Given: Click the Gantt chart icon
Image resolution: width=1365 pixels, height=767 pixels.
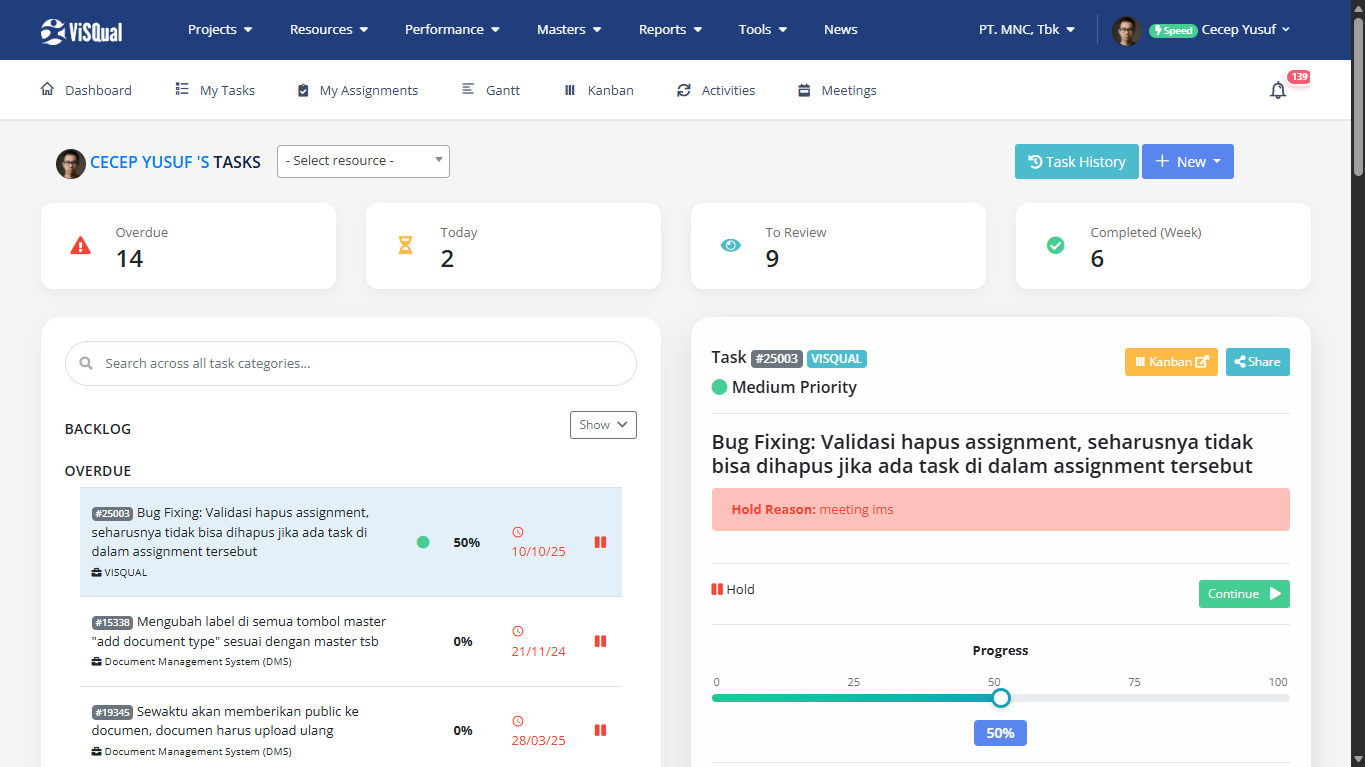Looking at the screenshot, I should (468, 89).
